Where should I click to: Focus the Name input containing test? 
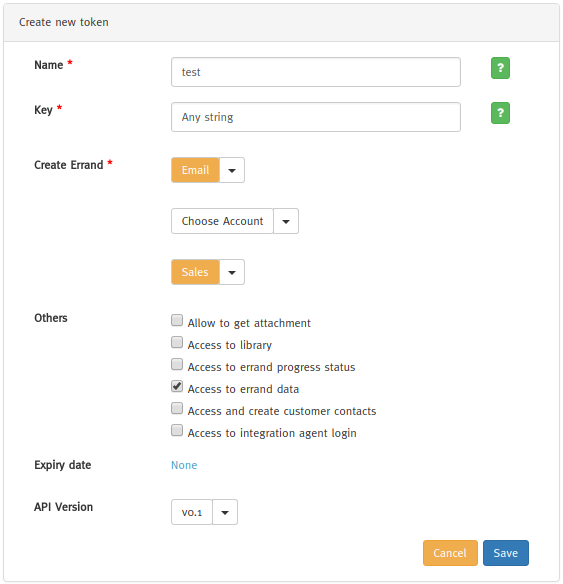(316, 72)
